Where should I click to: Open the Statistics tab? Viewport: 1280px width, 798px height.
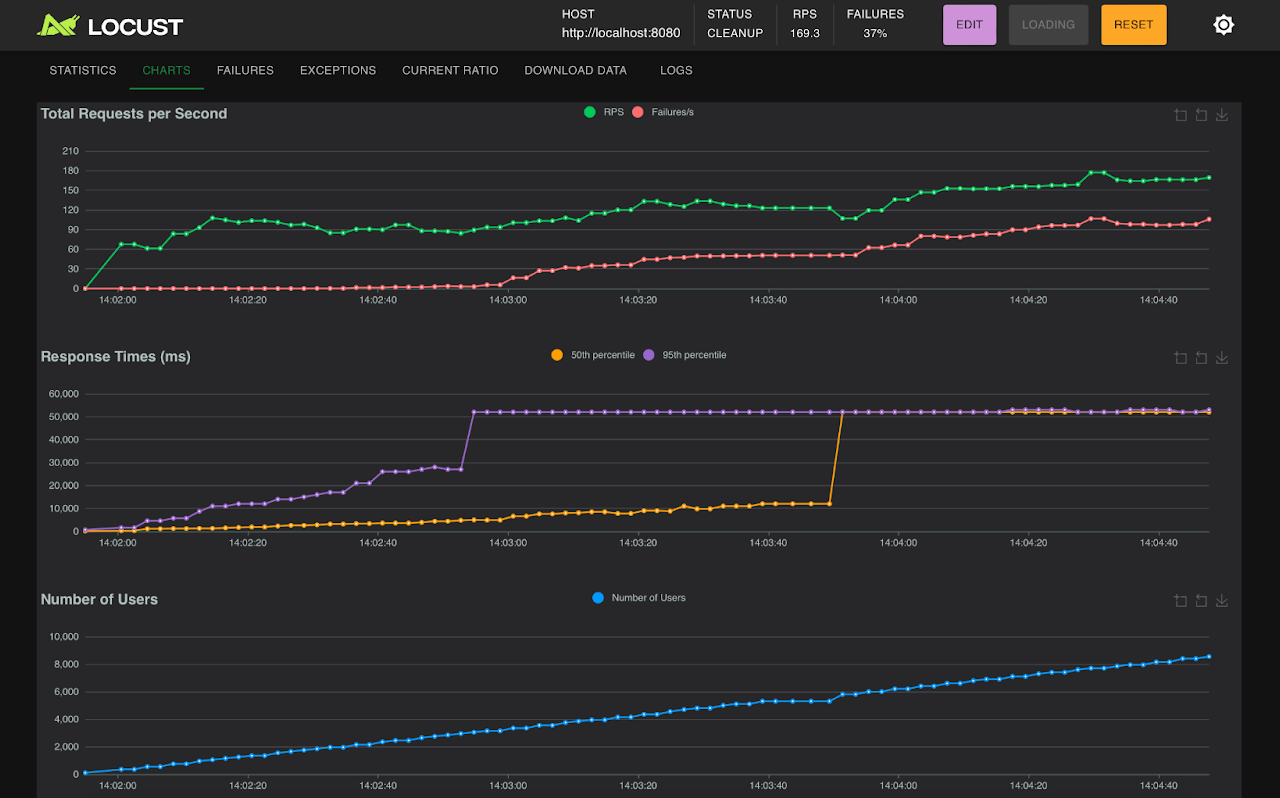click(83, 70)
